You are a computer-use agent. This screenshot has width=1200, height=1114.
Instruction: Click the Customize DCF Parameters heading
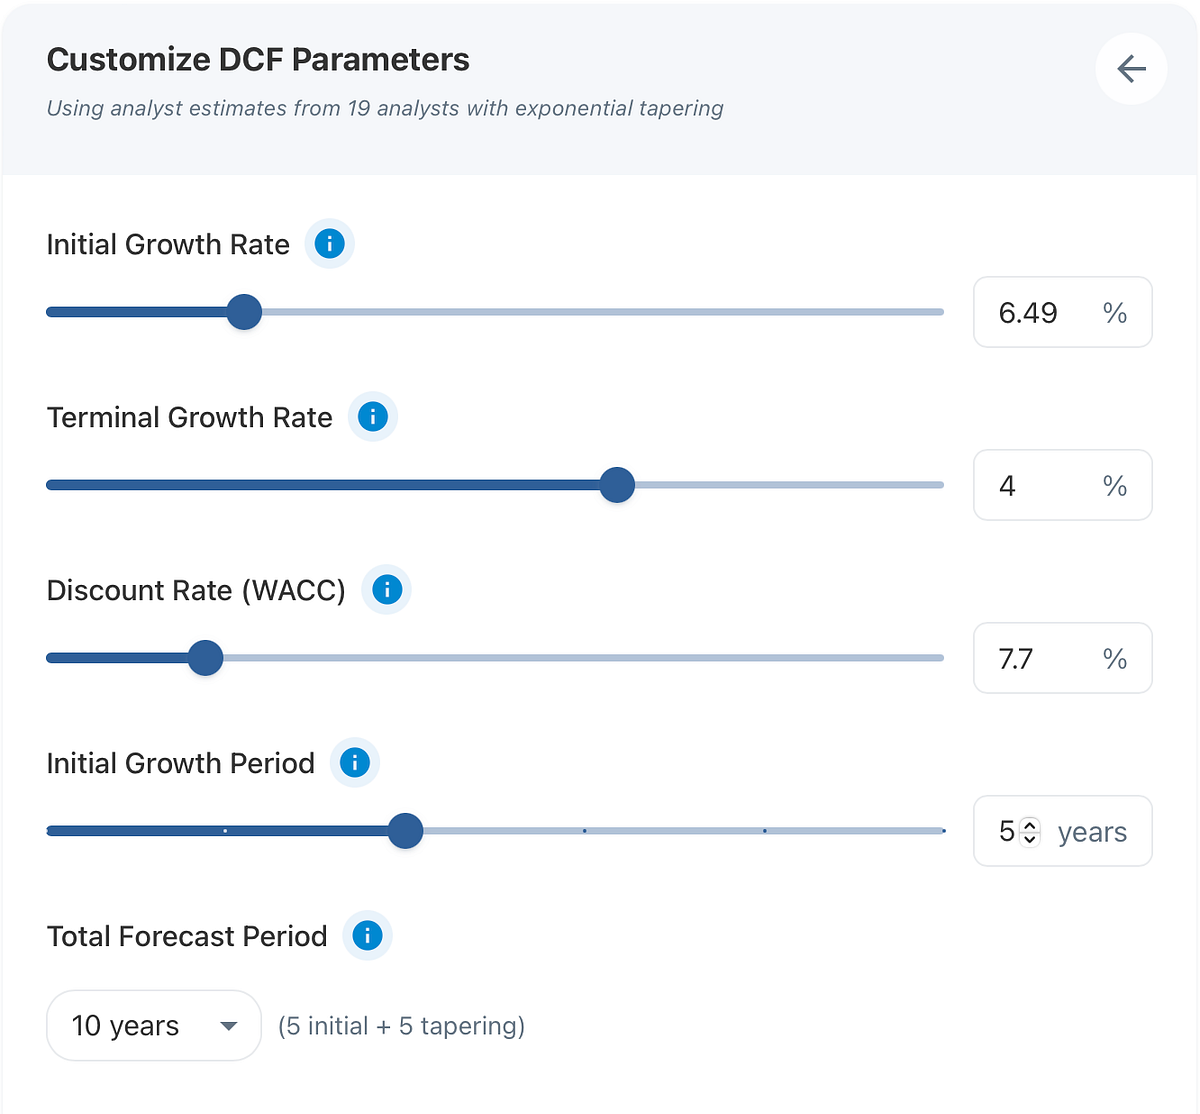click(x=258, y=59)
